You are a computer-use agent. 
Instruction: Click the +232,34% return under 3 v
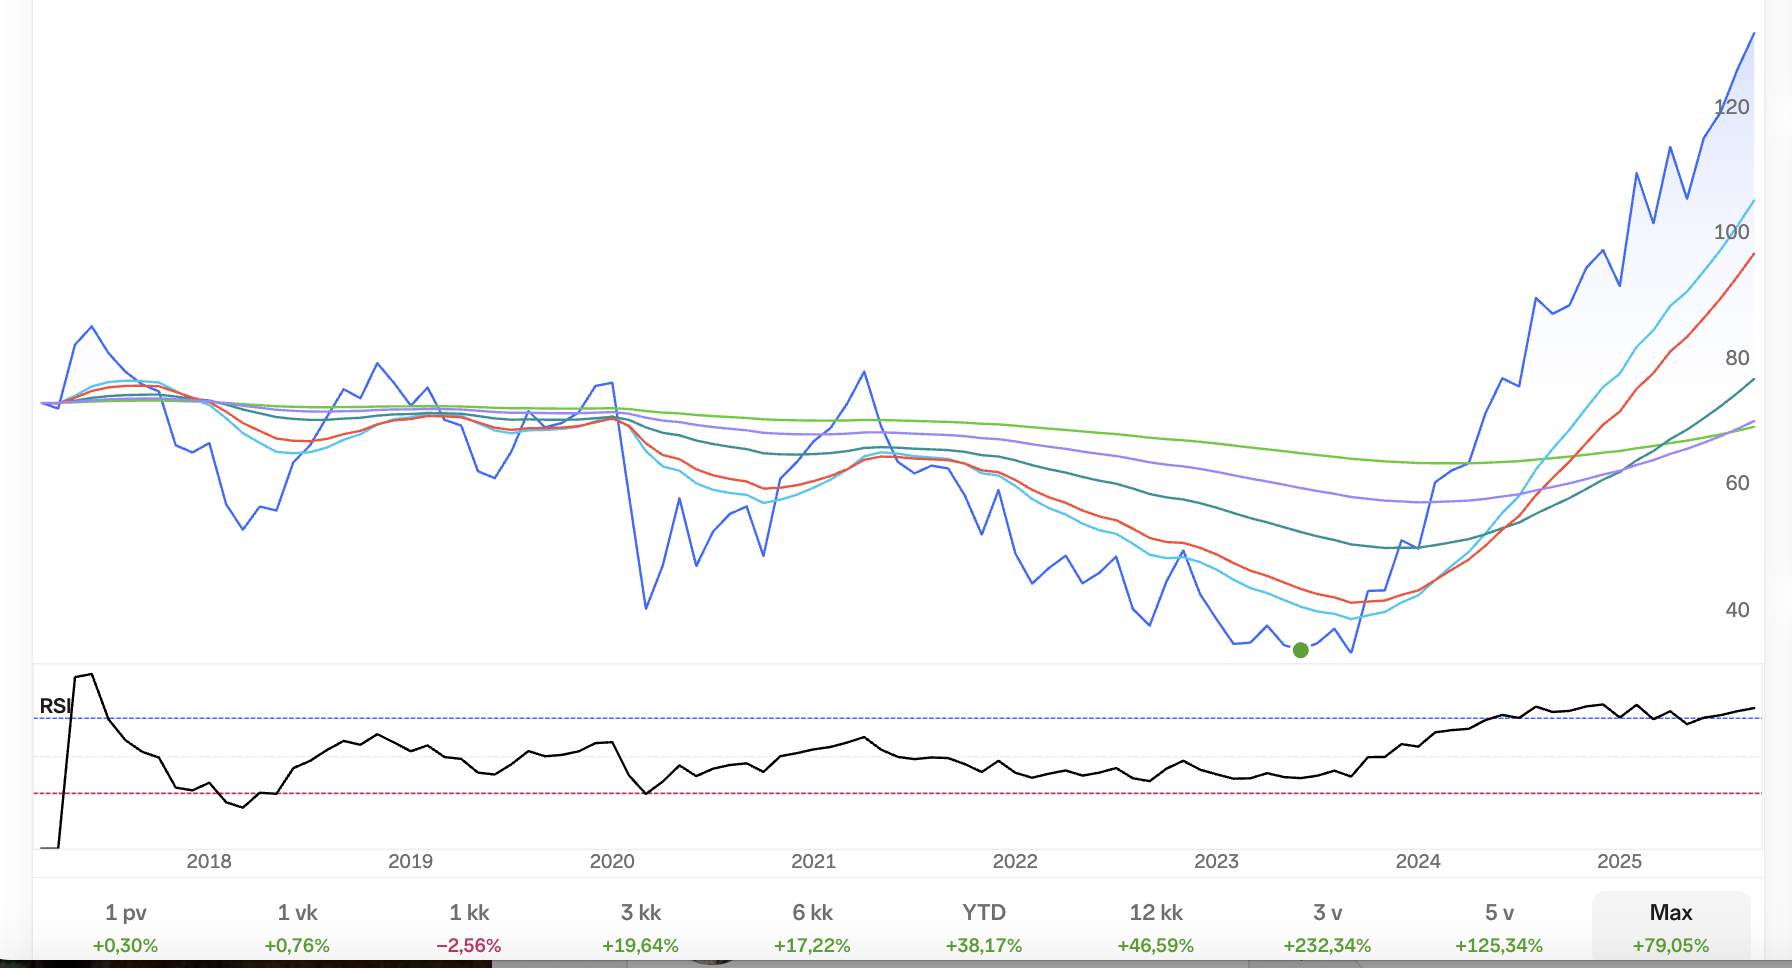coord(1327,946)
